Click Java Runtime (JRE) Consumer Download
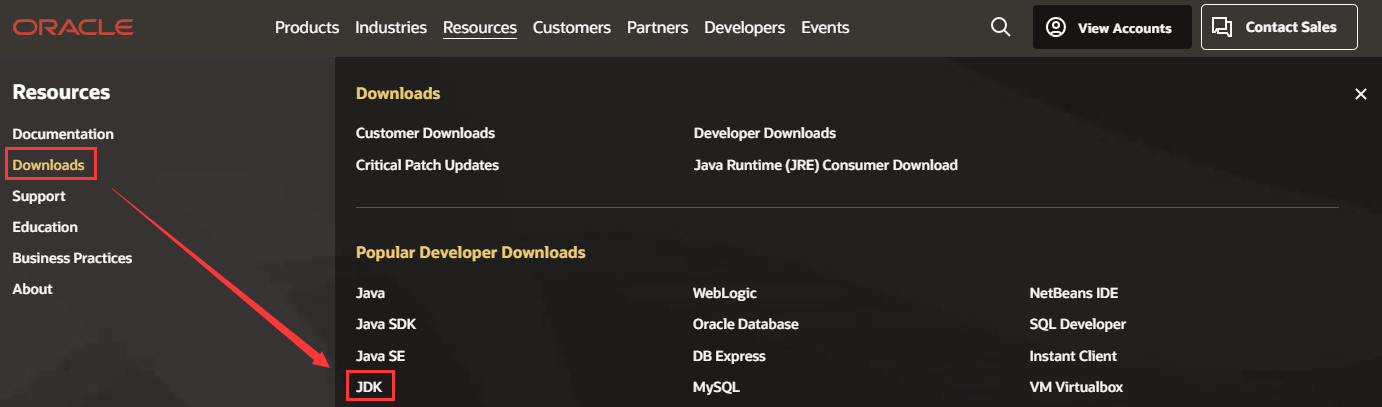The height and width of the screenshot is (407, 1382). click(x=825, y=165)
